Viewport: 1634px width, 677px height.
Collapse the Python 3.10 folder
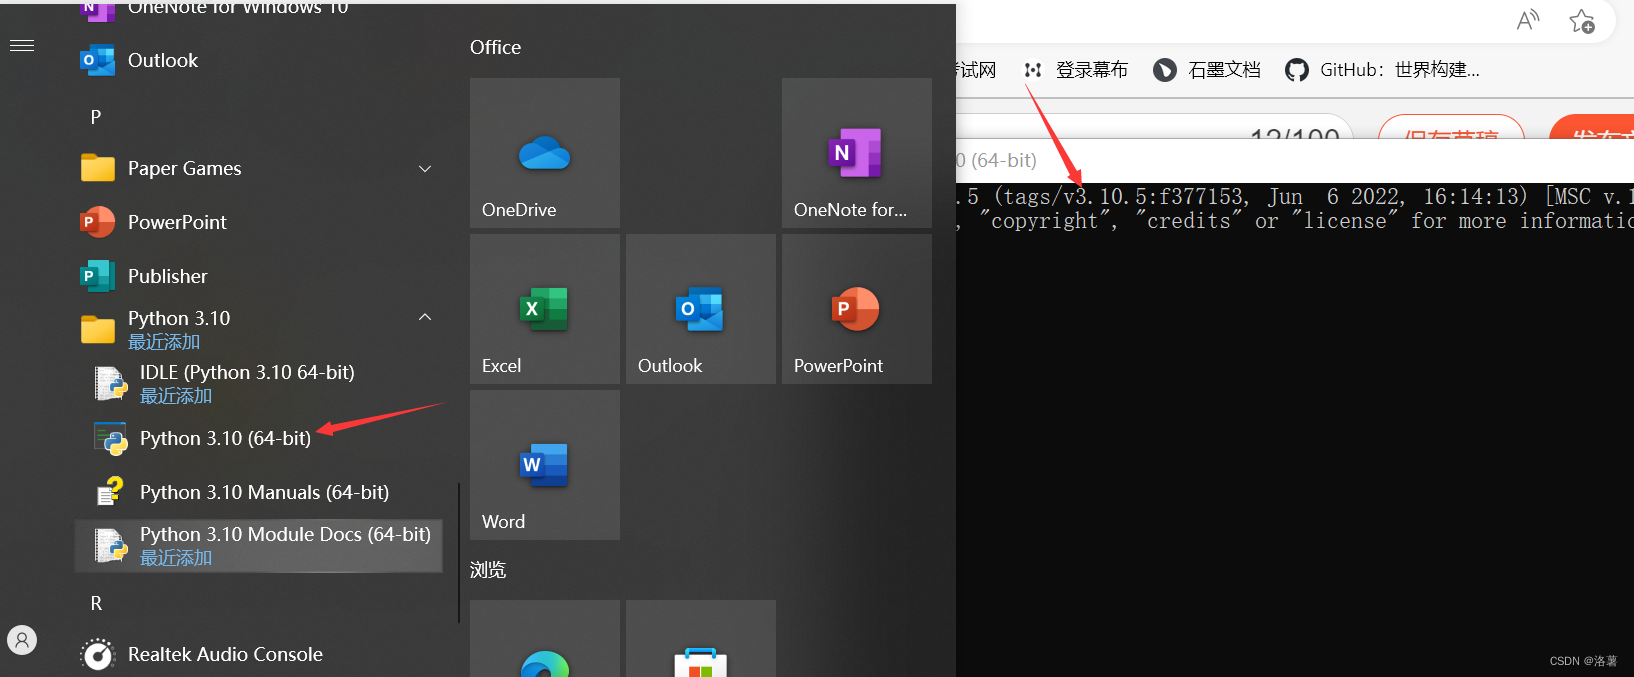pos(258,329)
